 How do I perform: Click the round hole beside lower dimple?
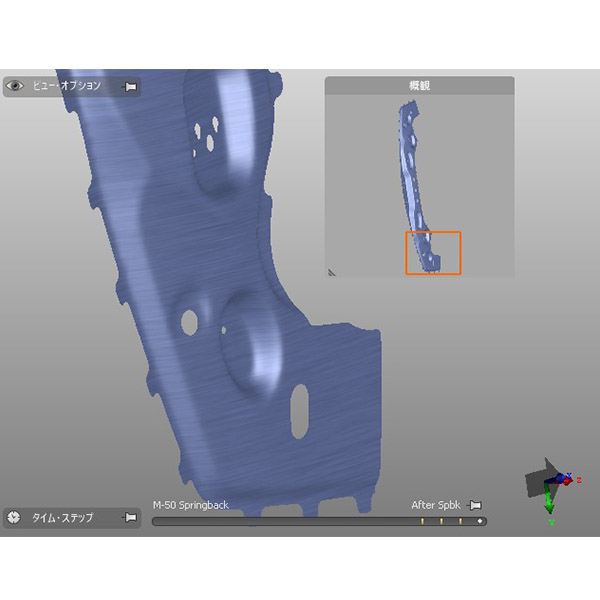pyautogui.click(x=189, y=323)
